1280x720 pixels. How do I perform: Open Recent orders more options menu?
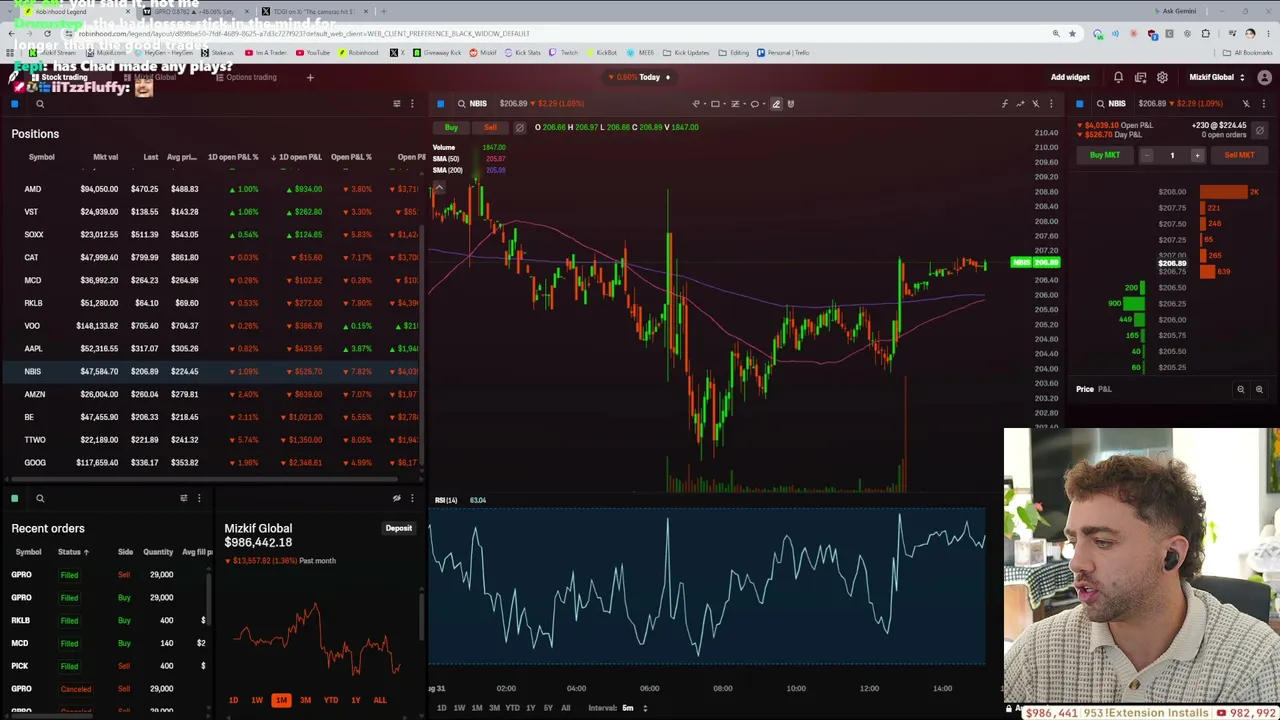[x=198, y=498]
